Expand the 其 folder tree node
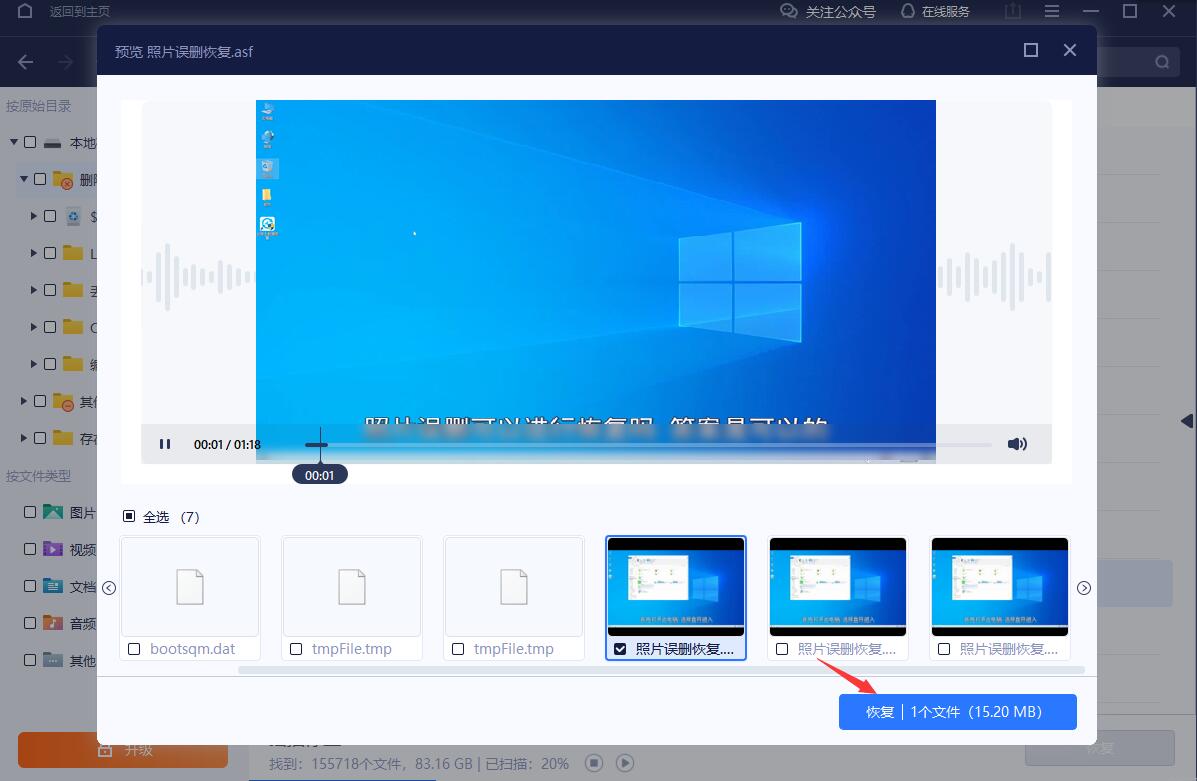Viewport: 1197px width, 781px height. [24, 401]
